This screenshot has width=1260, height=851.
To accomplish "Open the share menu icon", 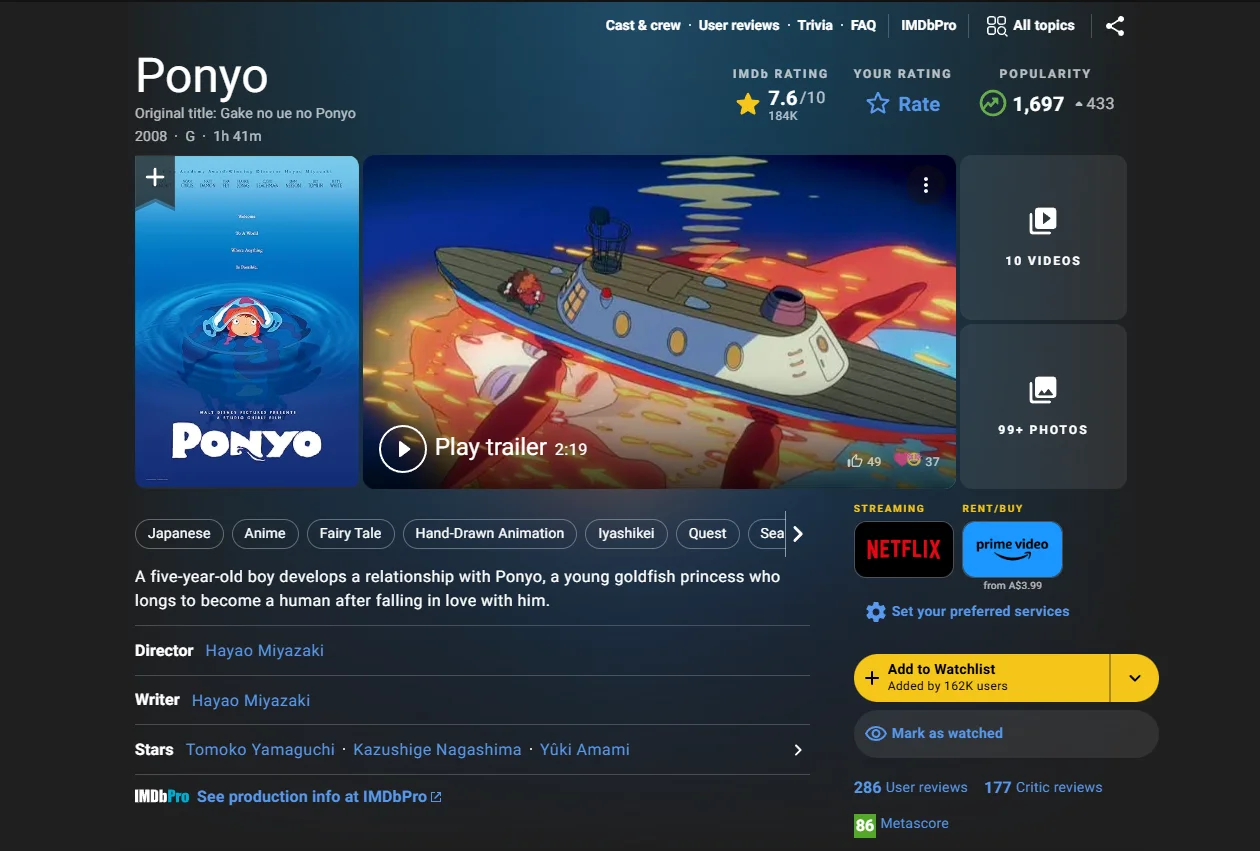I will [x=1114, y=26].
